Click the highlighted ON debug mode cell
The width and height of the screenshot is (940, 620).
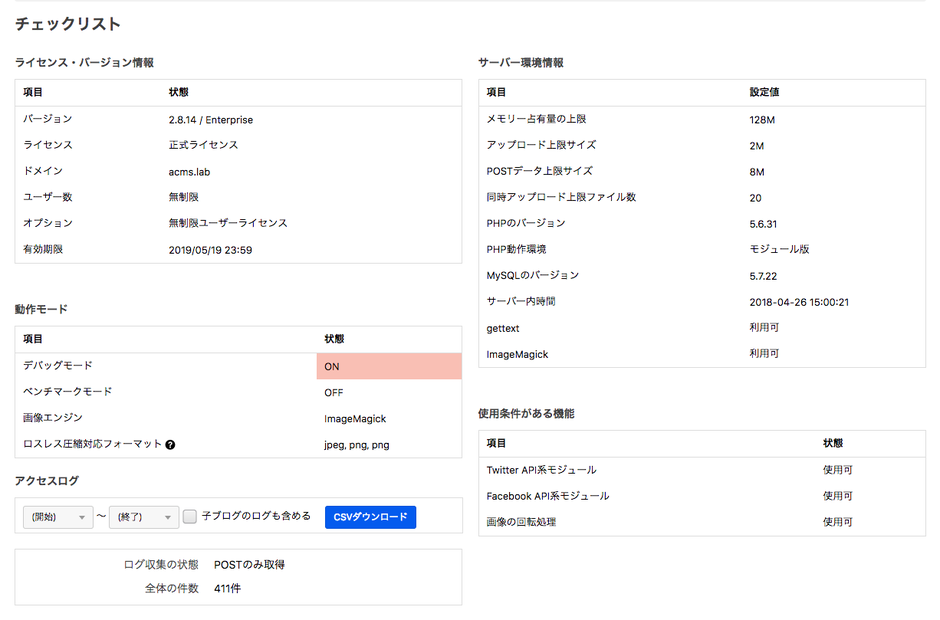click(x=389, y=366)
